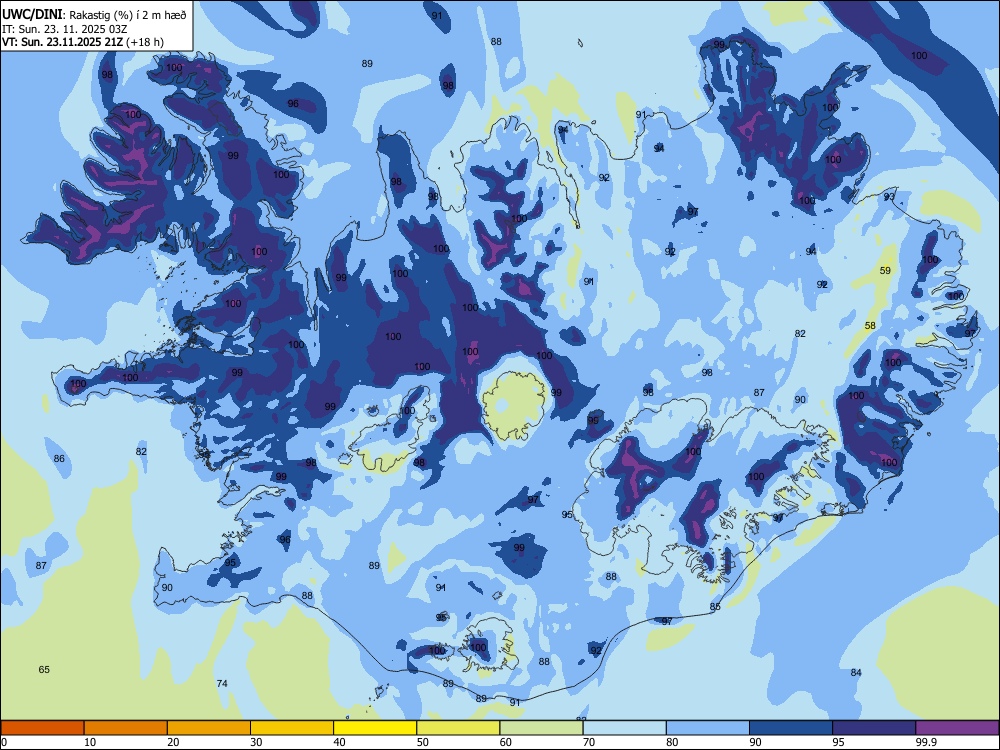Click the light blue 80–90 legend swatch
Screen dimensions: 1000x750
pos(708,728)
